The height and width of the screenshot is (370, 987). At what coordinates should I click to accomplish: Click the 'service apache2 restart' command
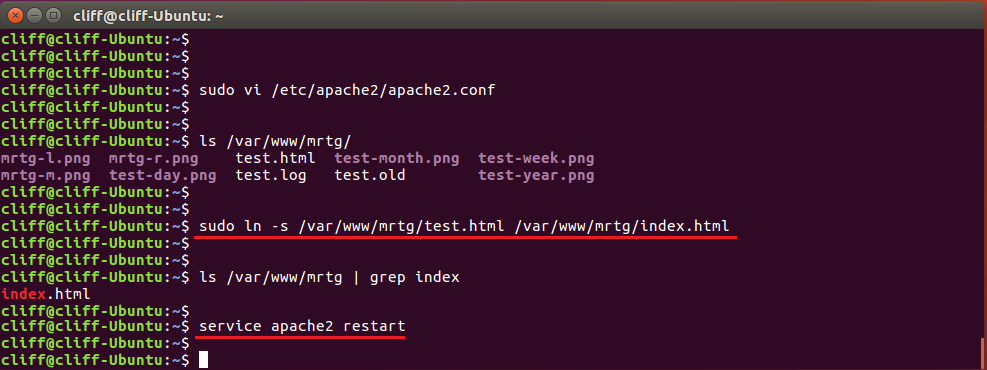tap(302, 327)
